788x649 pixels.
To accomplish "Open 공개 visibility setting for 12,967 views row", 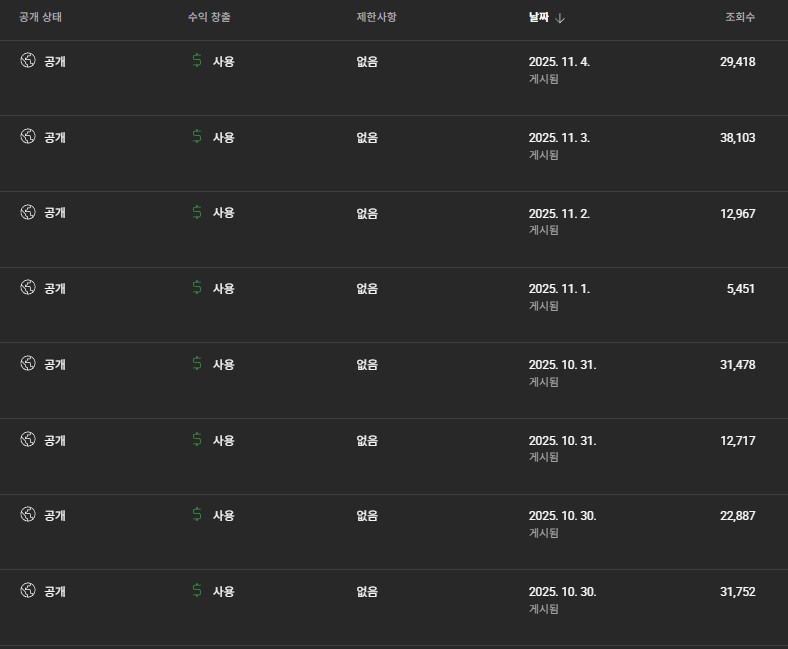I will pyautogui.click(x=55, y=213).
